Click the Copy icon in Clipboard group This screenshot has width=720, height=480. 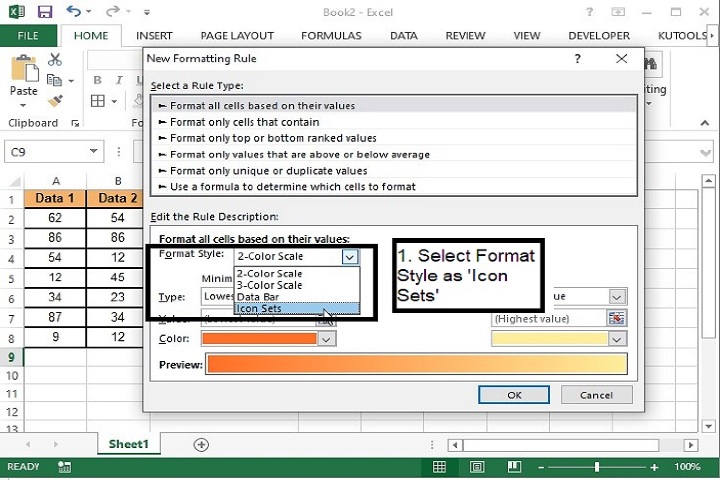(55, 80)
